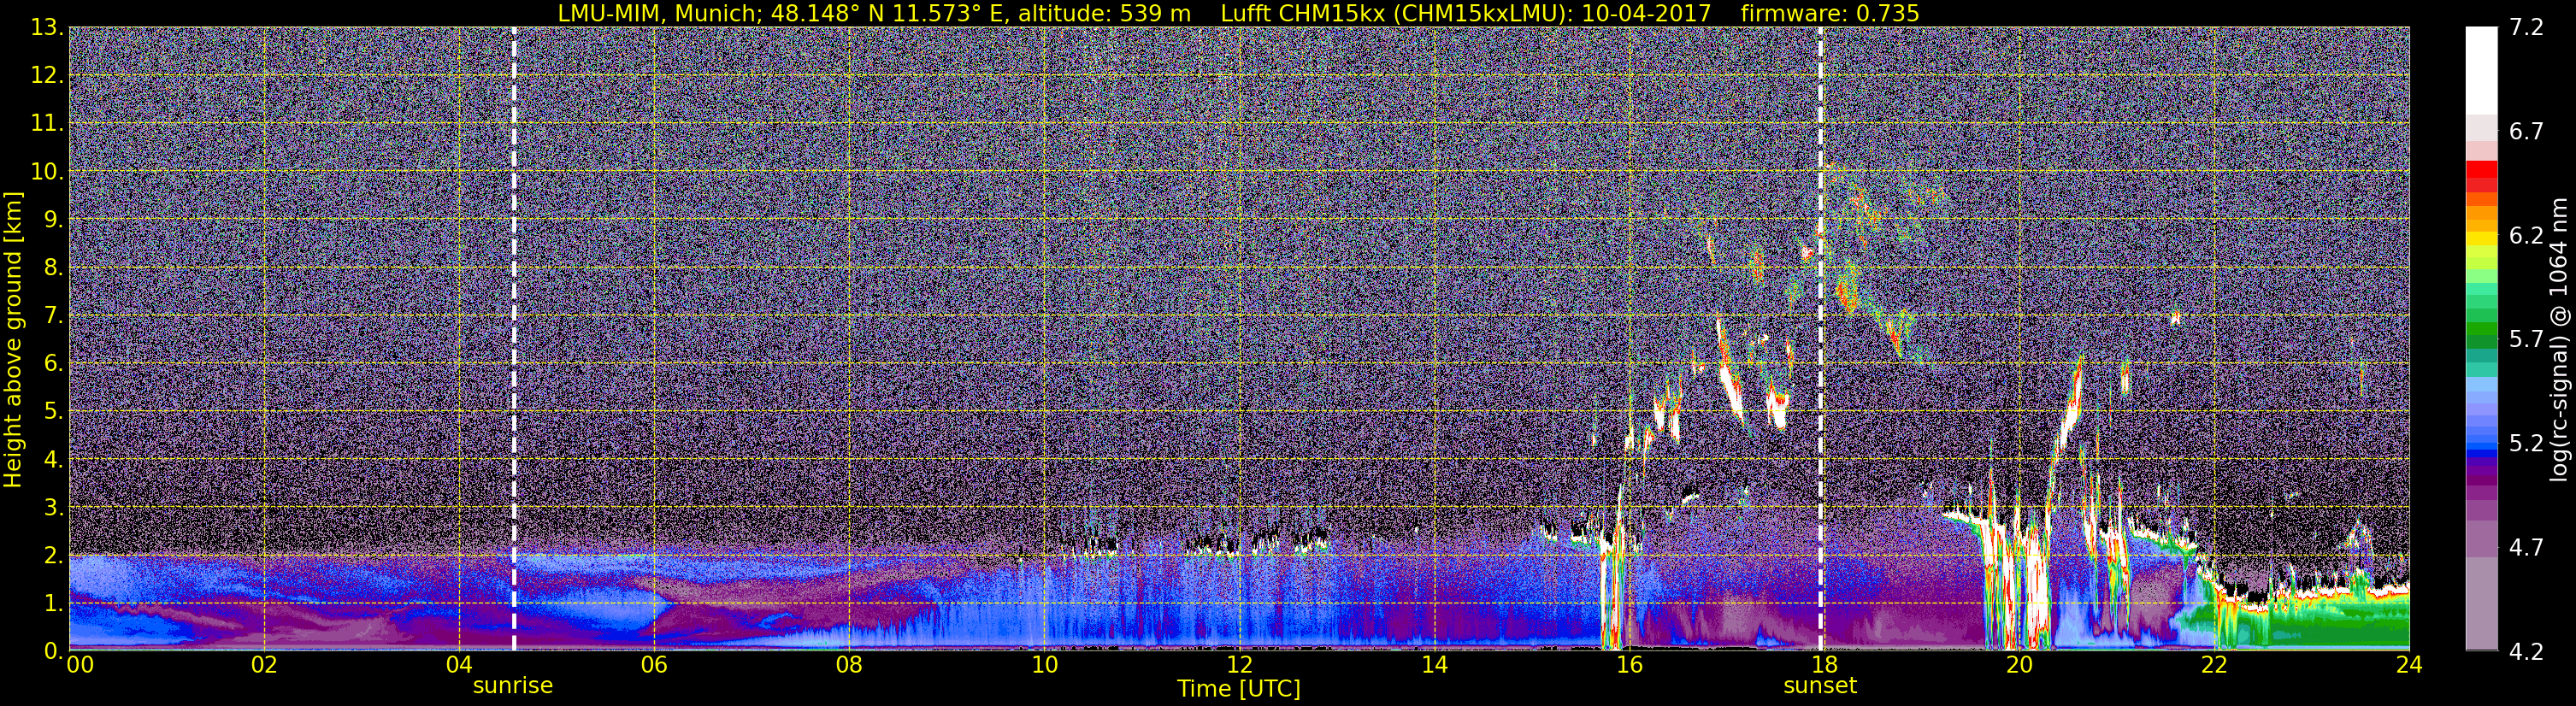The width and height of the screenshot is (2576, 706).
Task: Click the time axis tick label '12'
Action: coord(1239,665)
